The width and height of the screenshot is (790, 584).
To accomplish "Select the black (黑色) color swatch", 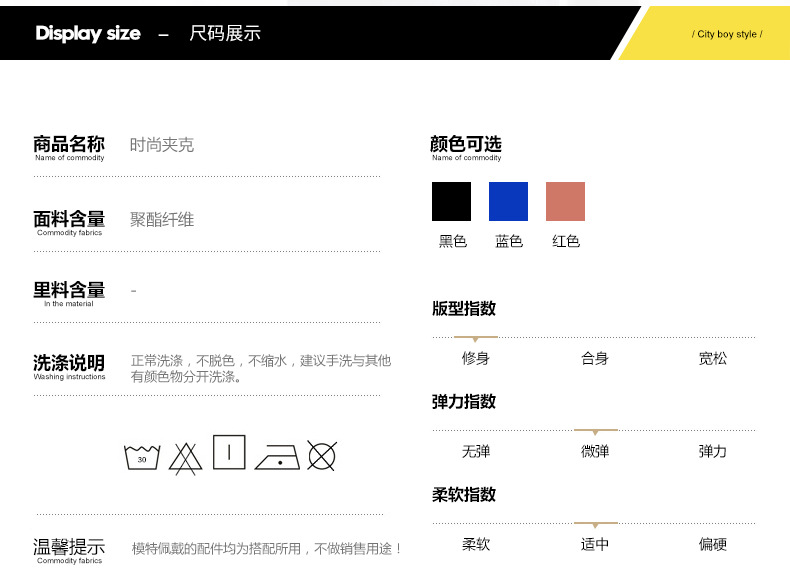I will click(x=451, y=201).
